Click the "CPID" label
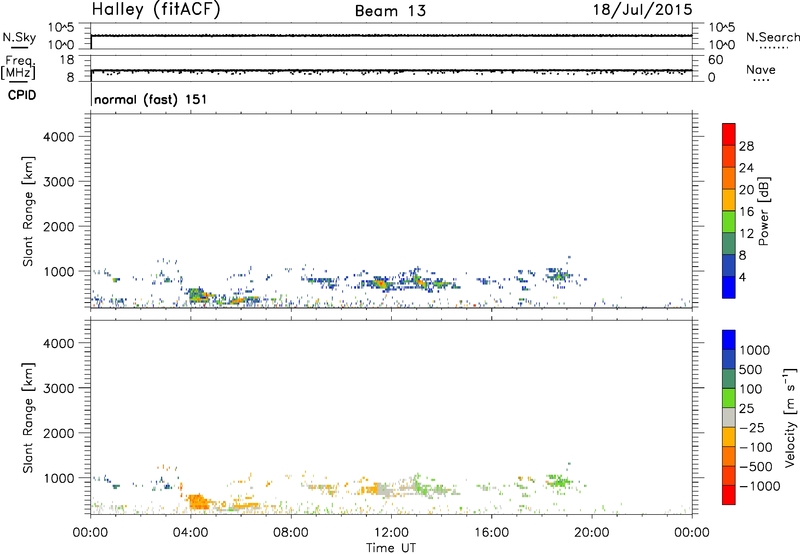The height and width of the screenshot is (554, 800). 22,95
